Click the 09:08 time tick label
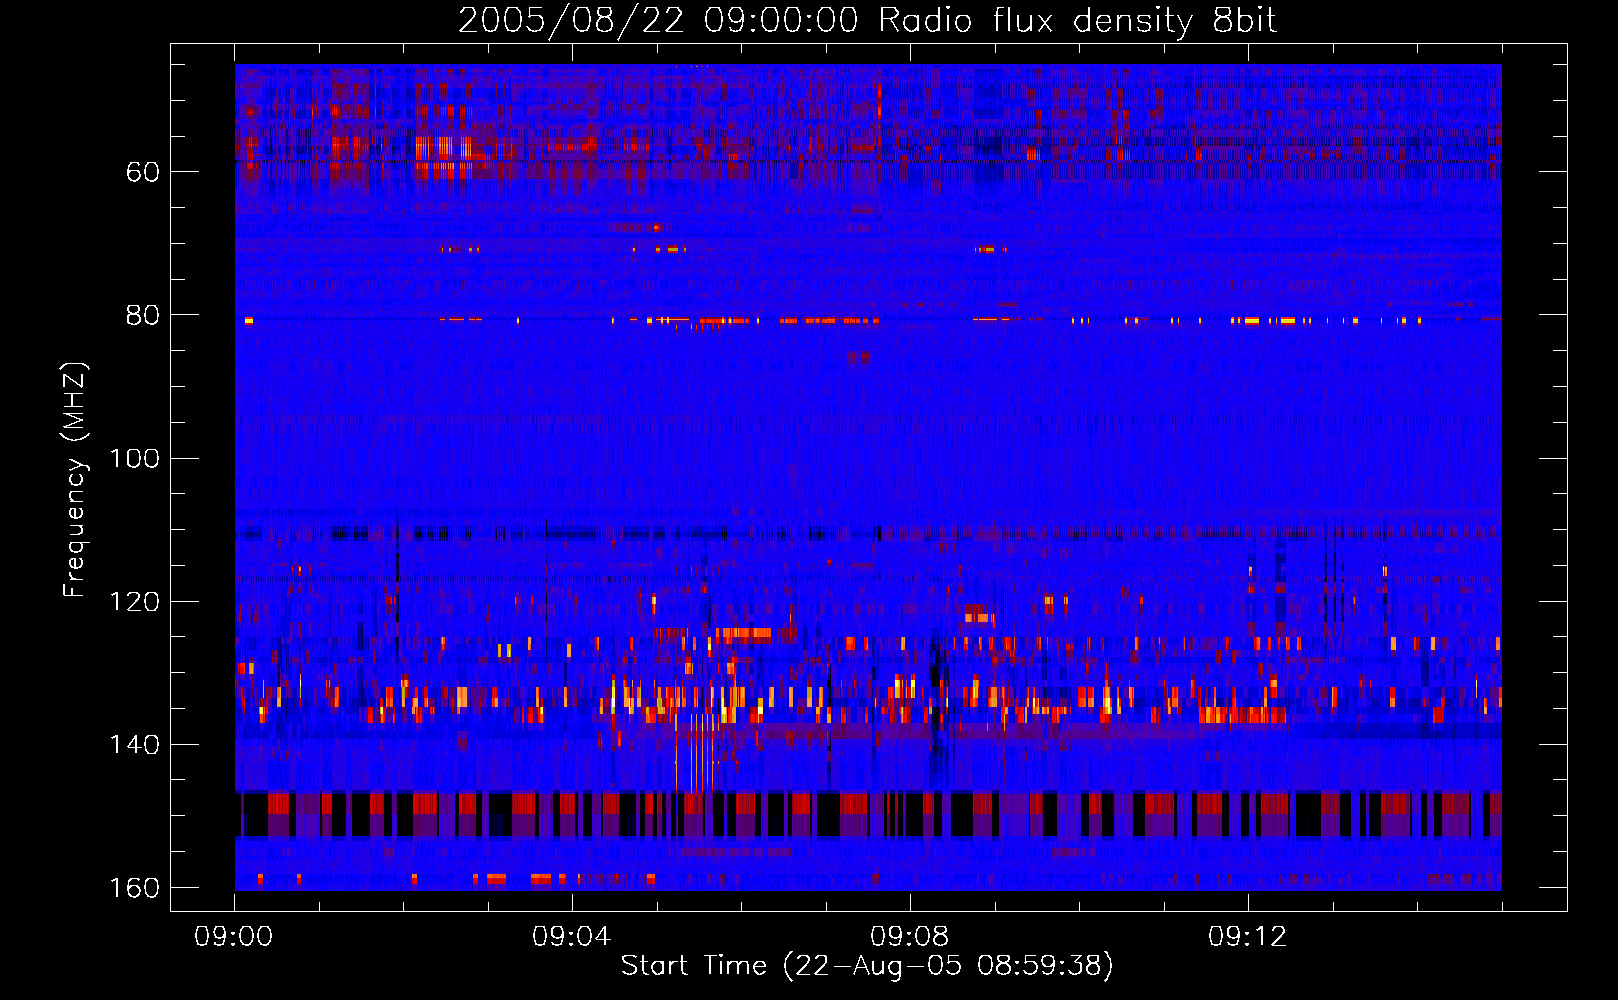 [910, 937]
